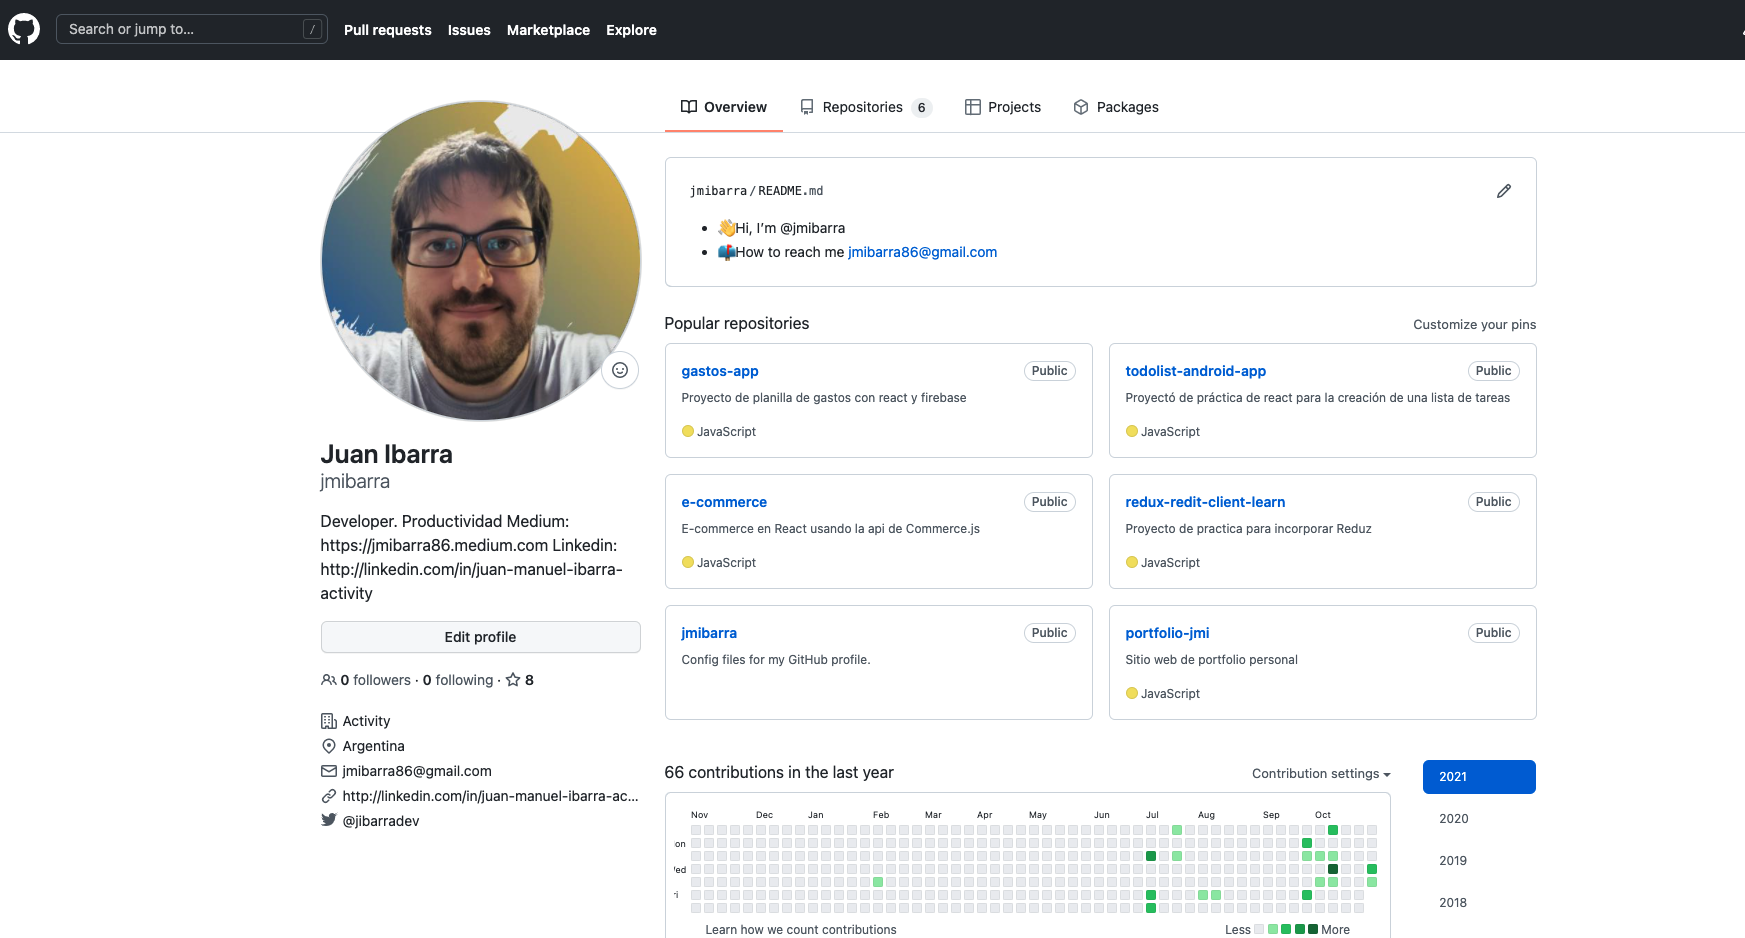Expand the Contribution settings dropdown
This screenshot has height=938, width=1745.
pyautogui.click(x=1320, y=773)
